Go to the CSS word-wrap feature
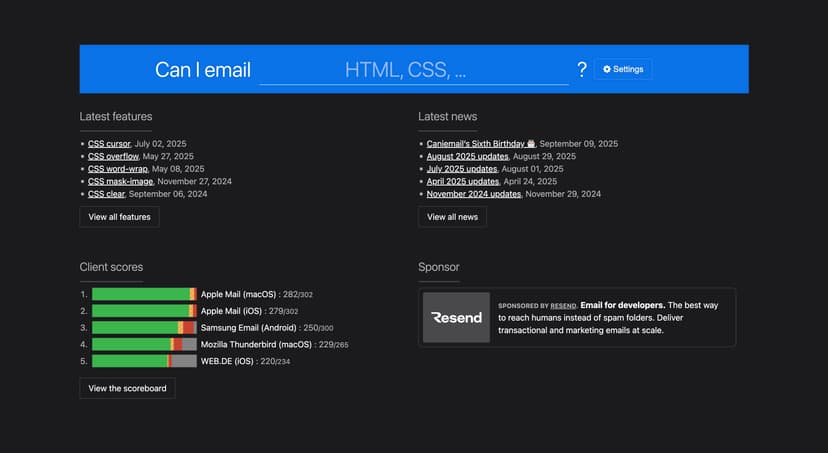Viewport: 828px width, 453px height. pyautogui.click(x=117, y=169)
